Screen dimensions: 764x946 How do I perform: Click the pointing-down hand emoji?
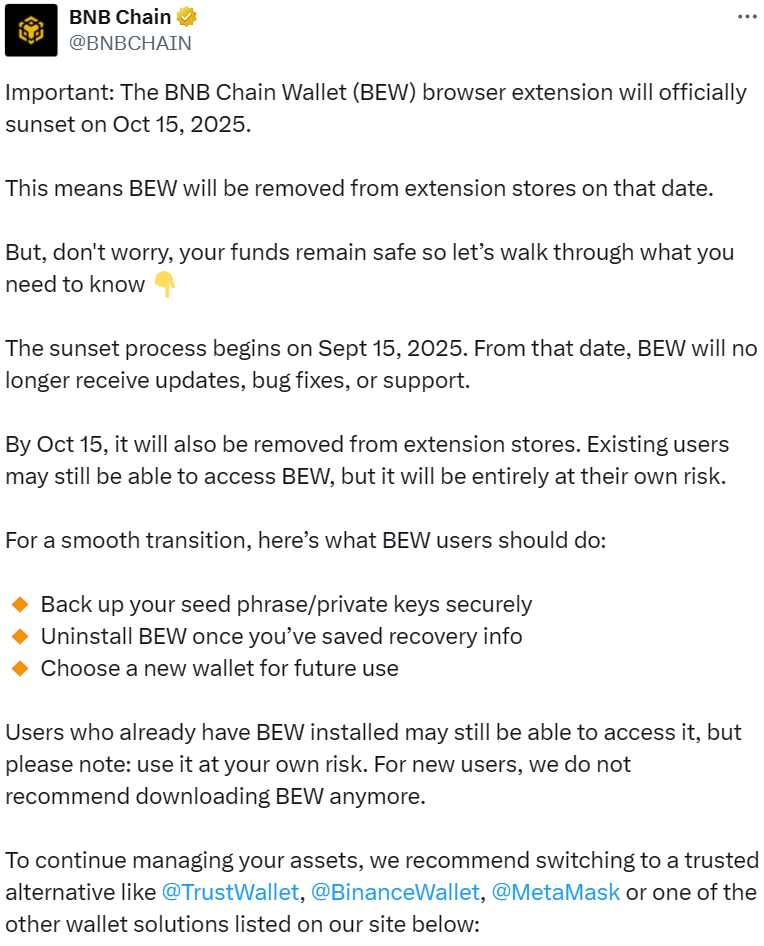tap(164, 285)
